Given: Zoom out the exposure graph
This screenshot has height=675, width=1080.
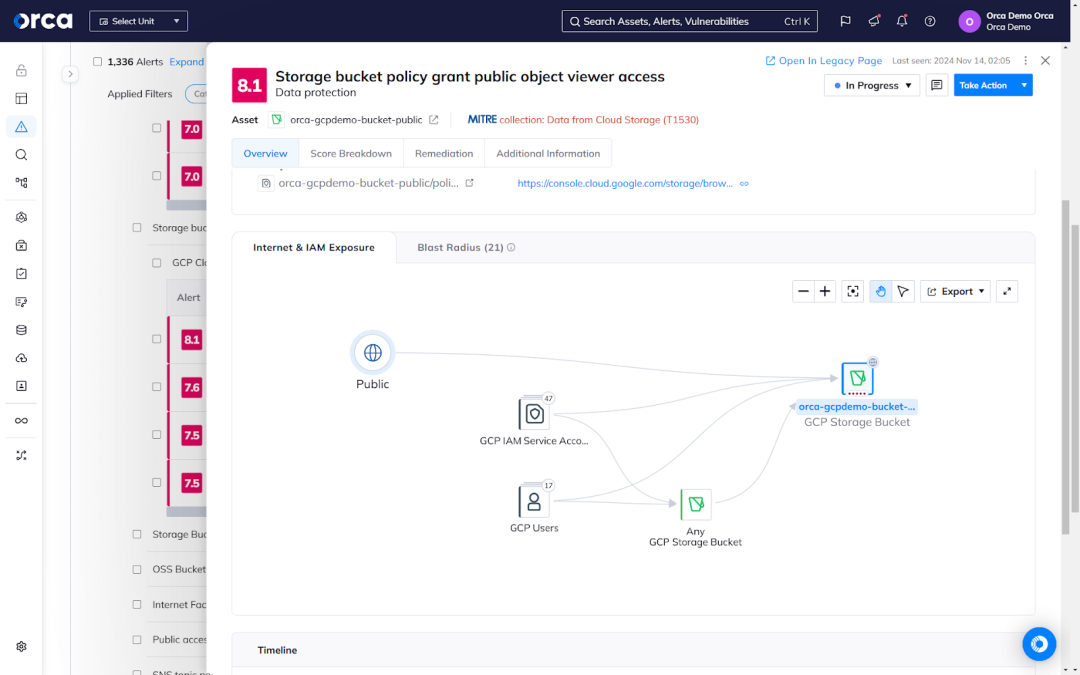Looking at the screenshot, I should 803,291.
